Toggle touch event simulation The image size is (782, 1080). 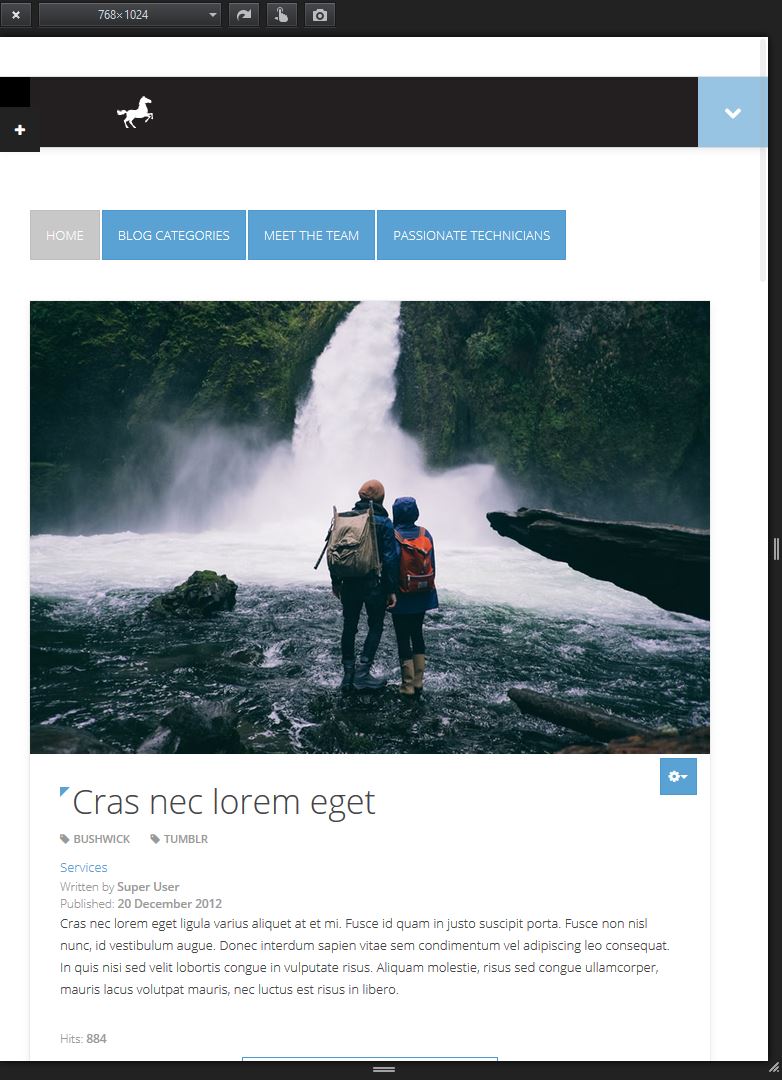point(282,14)
